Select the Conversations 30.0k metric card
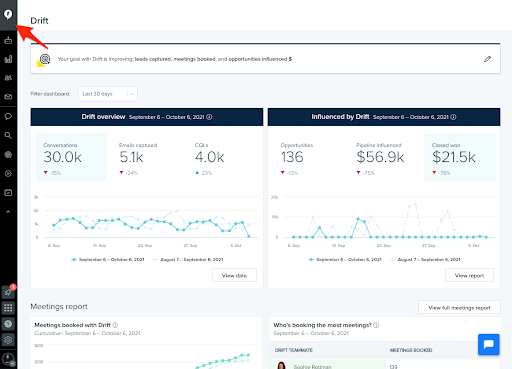The image size is (512, 369). click(x=71, y=157)
